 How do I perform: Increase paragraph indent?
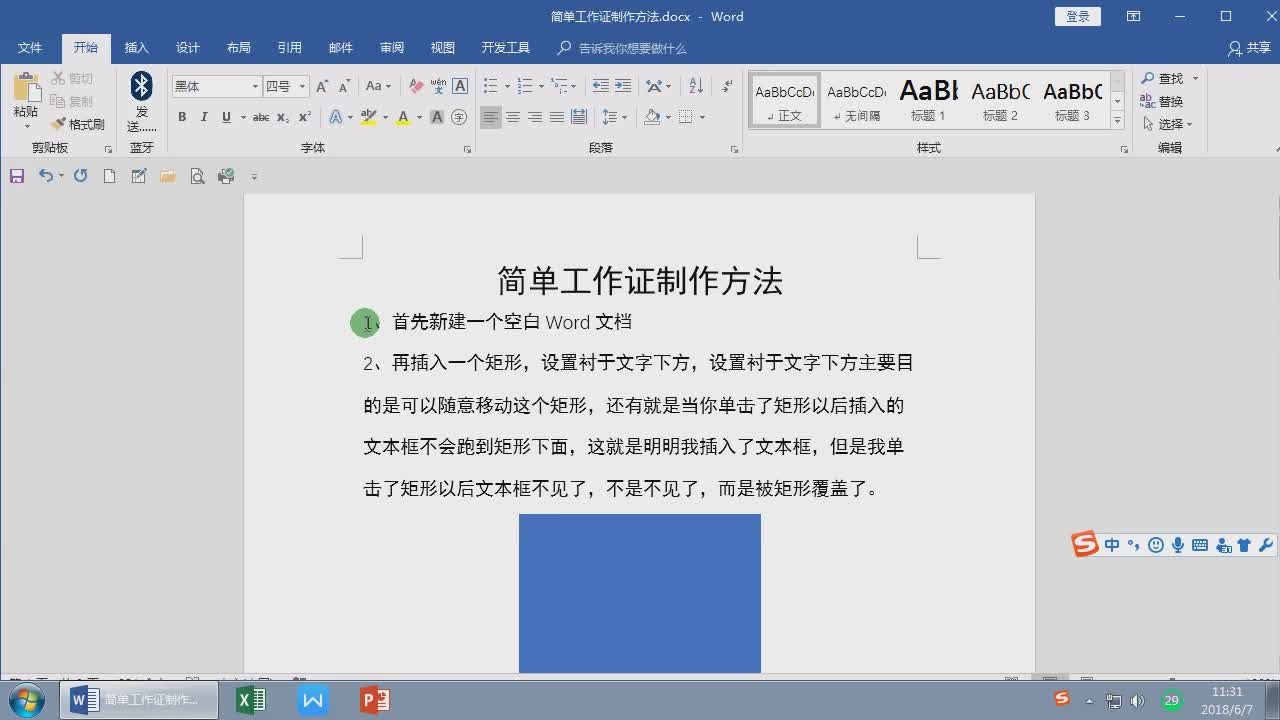tap(623, 87)
